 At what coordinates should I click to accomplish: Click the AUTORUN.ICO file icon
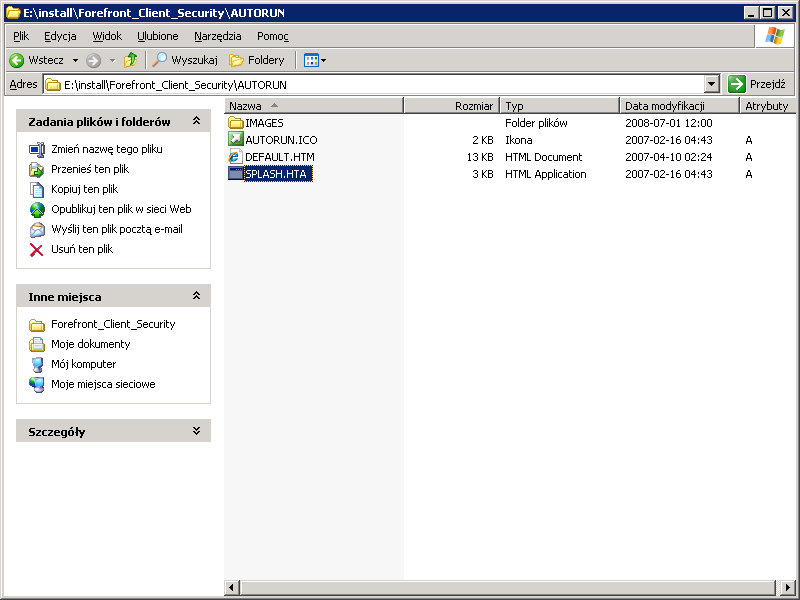point(236,139)
